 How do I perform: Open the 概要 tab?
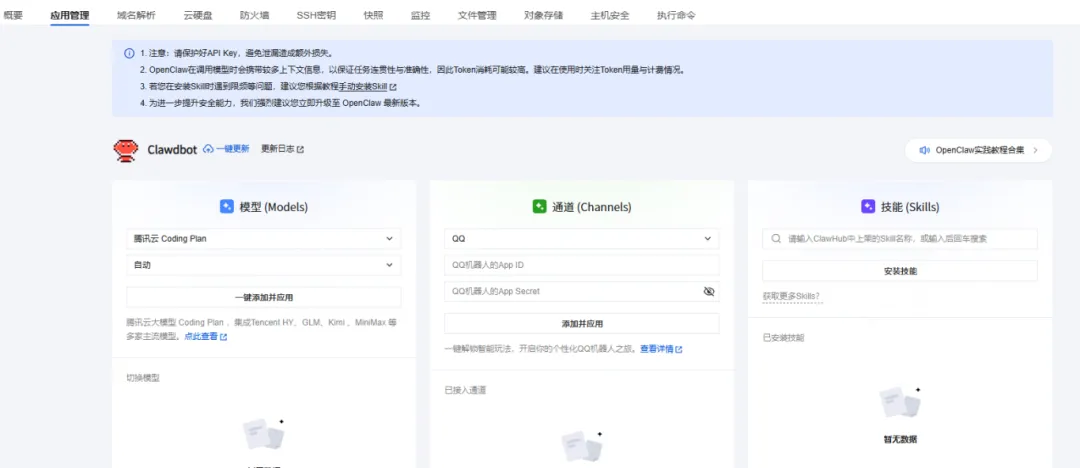point(13,15)
